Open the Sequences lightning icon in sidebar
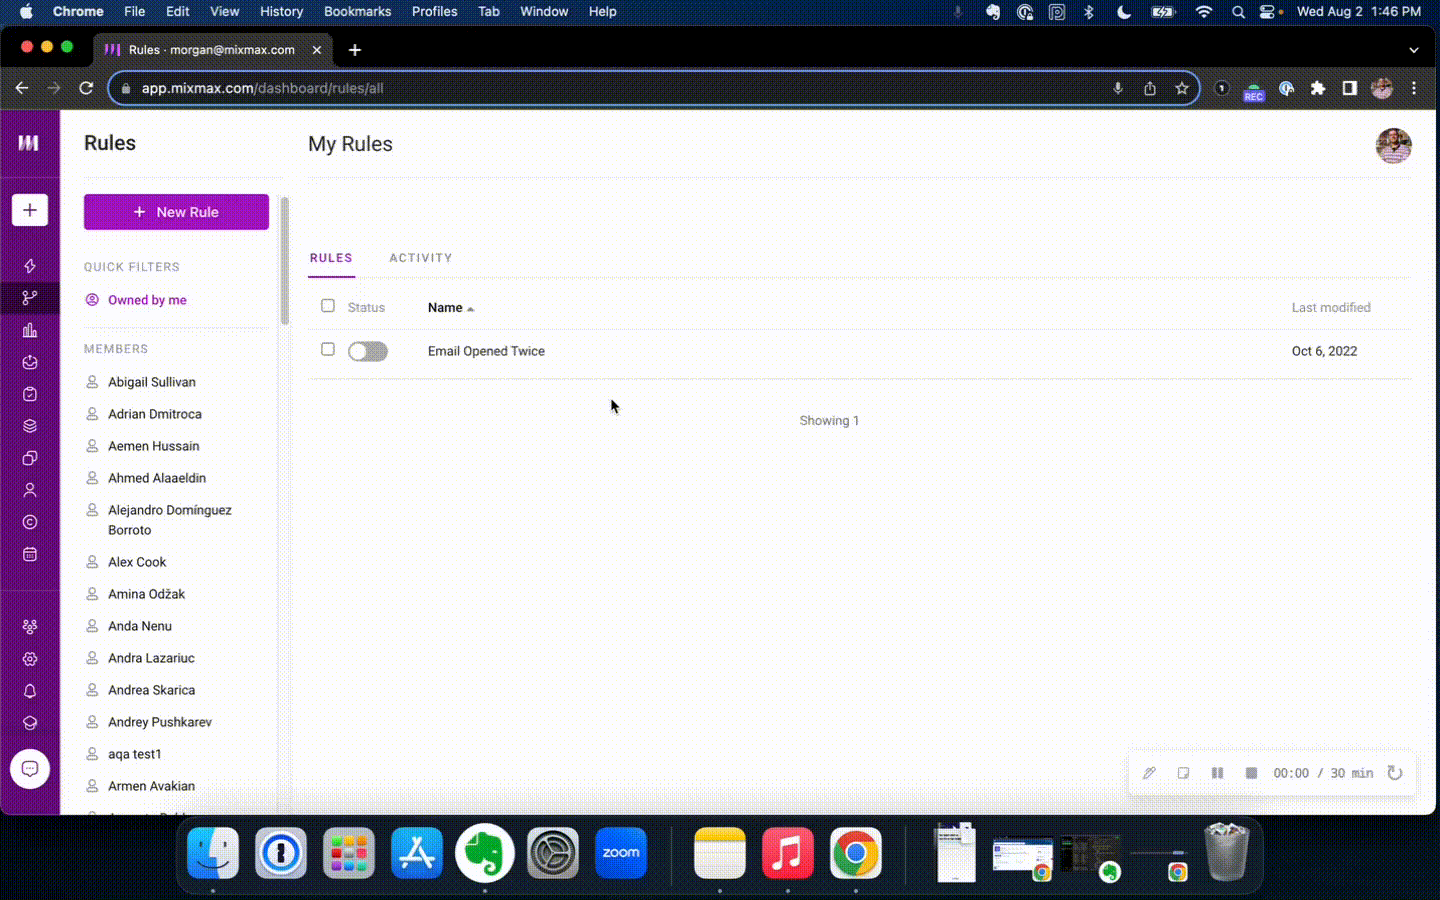The width and height of the screenshot is (1440, 900). coord(30,265)
